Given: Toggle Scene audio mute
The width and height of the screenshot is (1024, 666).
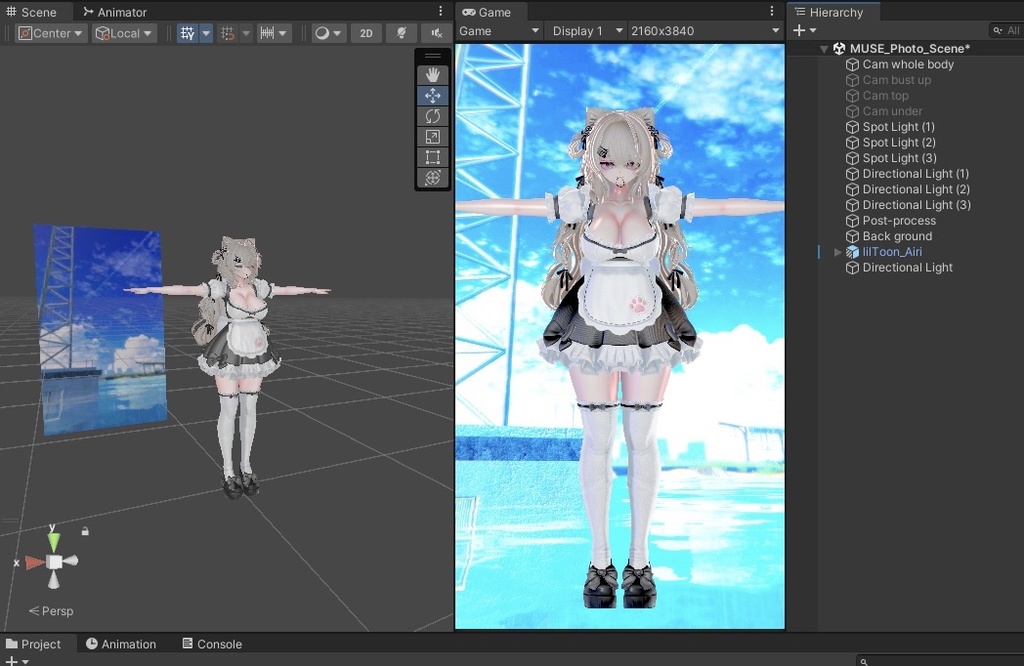Looking at the screenshot, I should (x=436, y=33).
